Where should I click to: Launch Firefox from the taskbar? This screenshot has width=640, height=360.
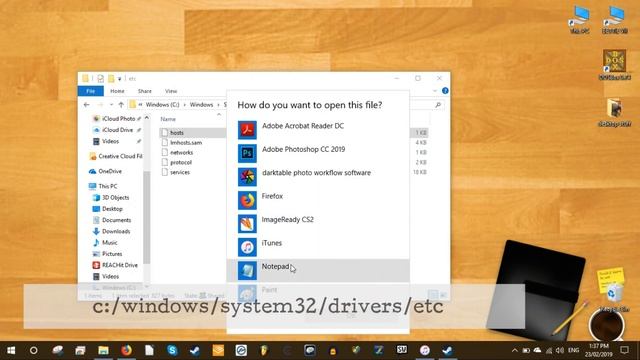point(126,350)
